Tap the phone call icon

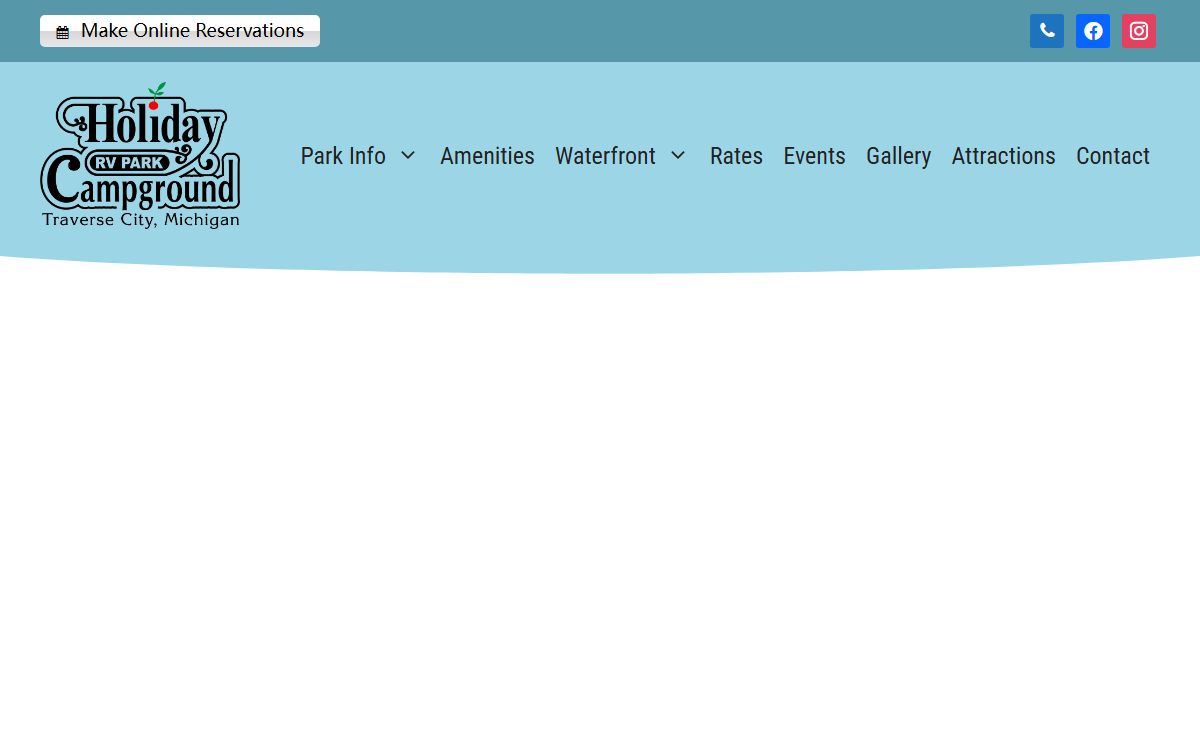[x=1047, y=31]
